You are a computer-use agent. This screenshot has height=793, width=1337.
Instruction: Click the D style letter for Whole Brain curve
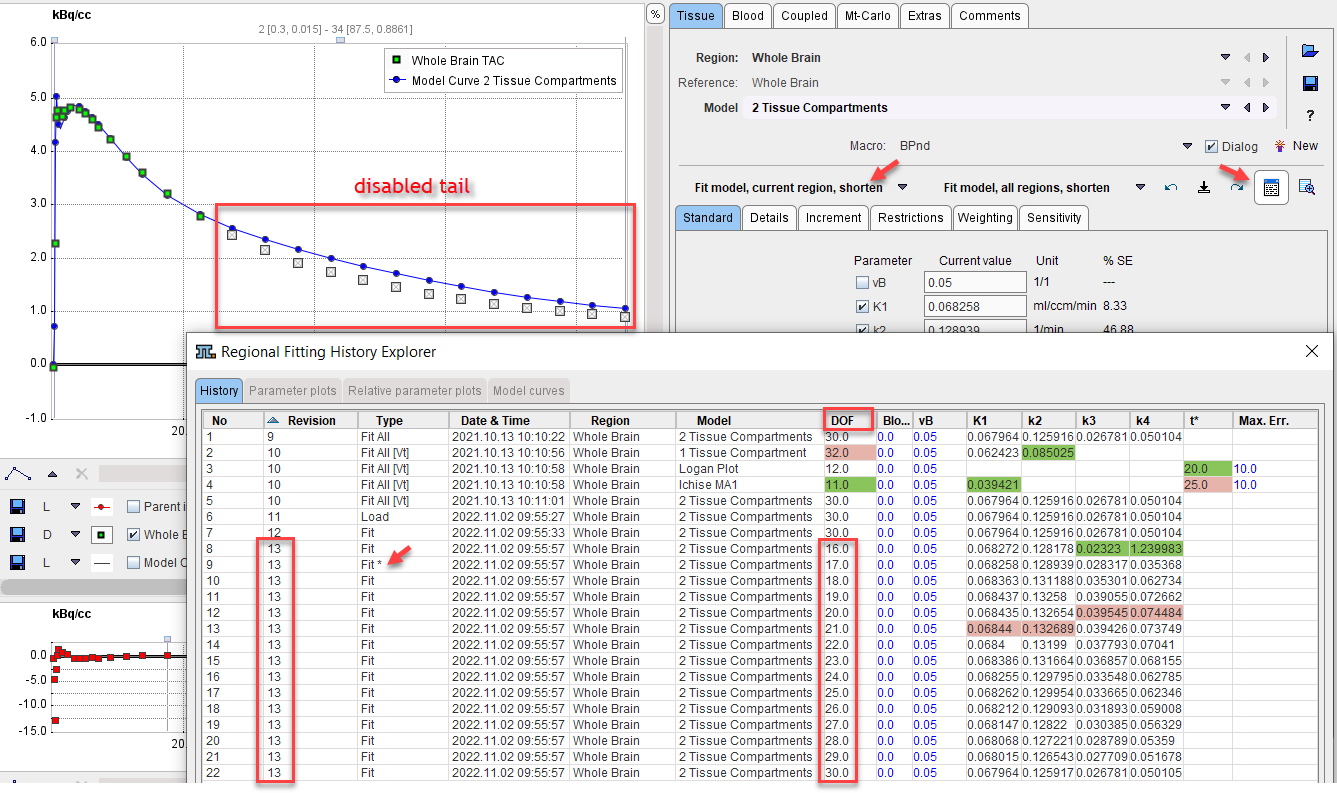point(46,535)
